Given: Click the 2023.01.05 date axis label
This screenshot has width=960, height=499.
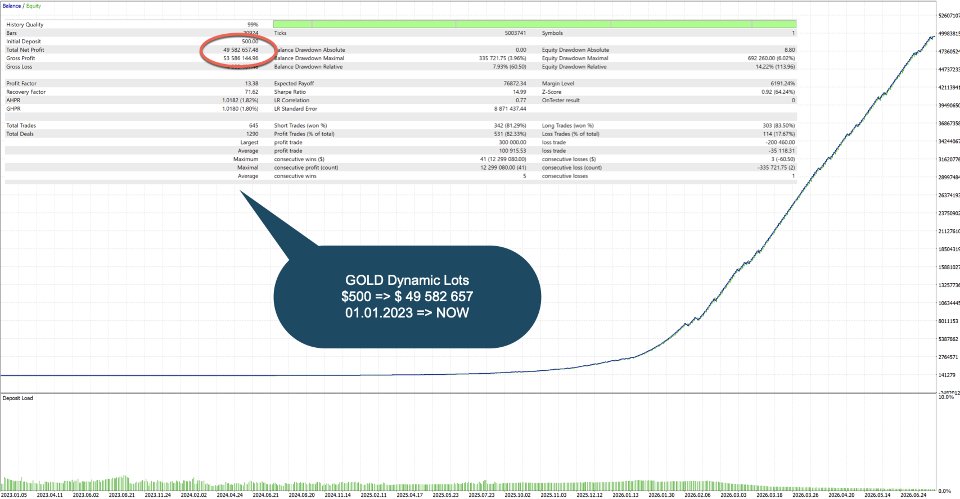Looking at the screenshot, I should 14,495.
